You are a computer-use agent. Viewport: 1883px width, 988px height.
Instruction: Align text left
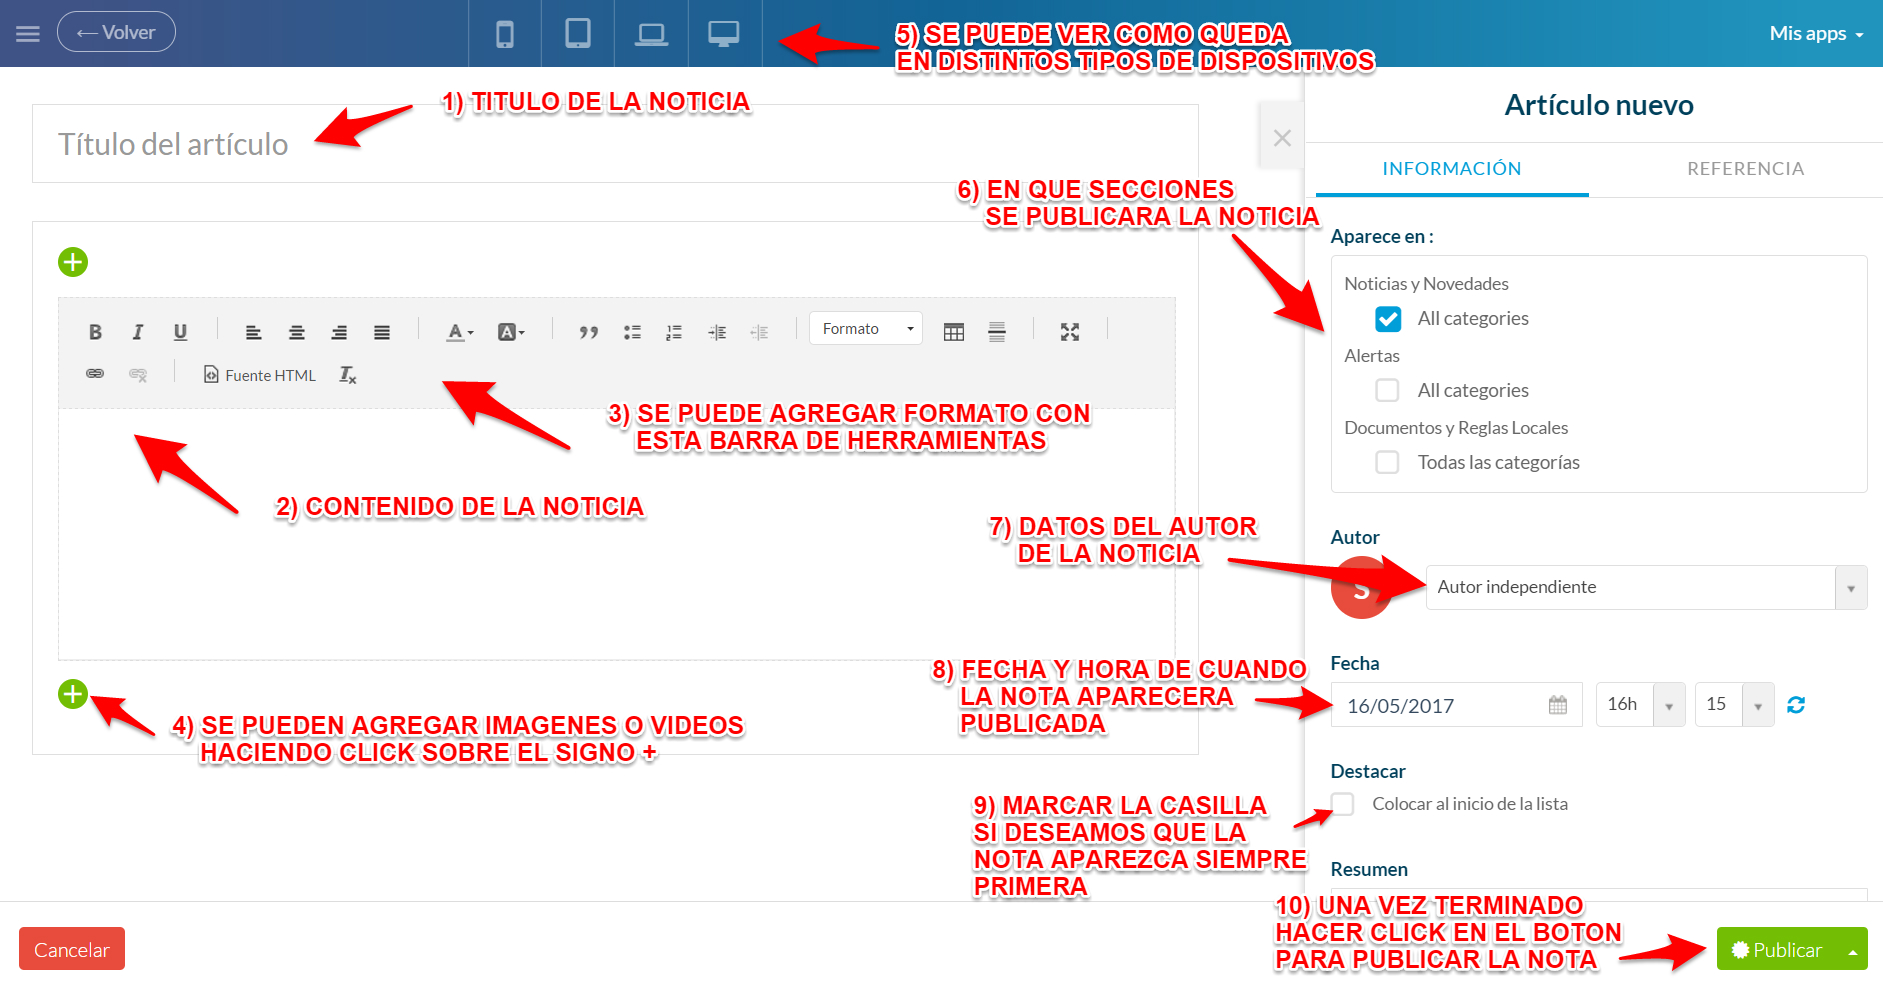point(254,332)
